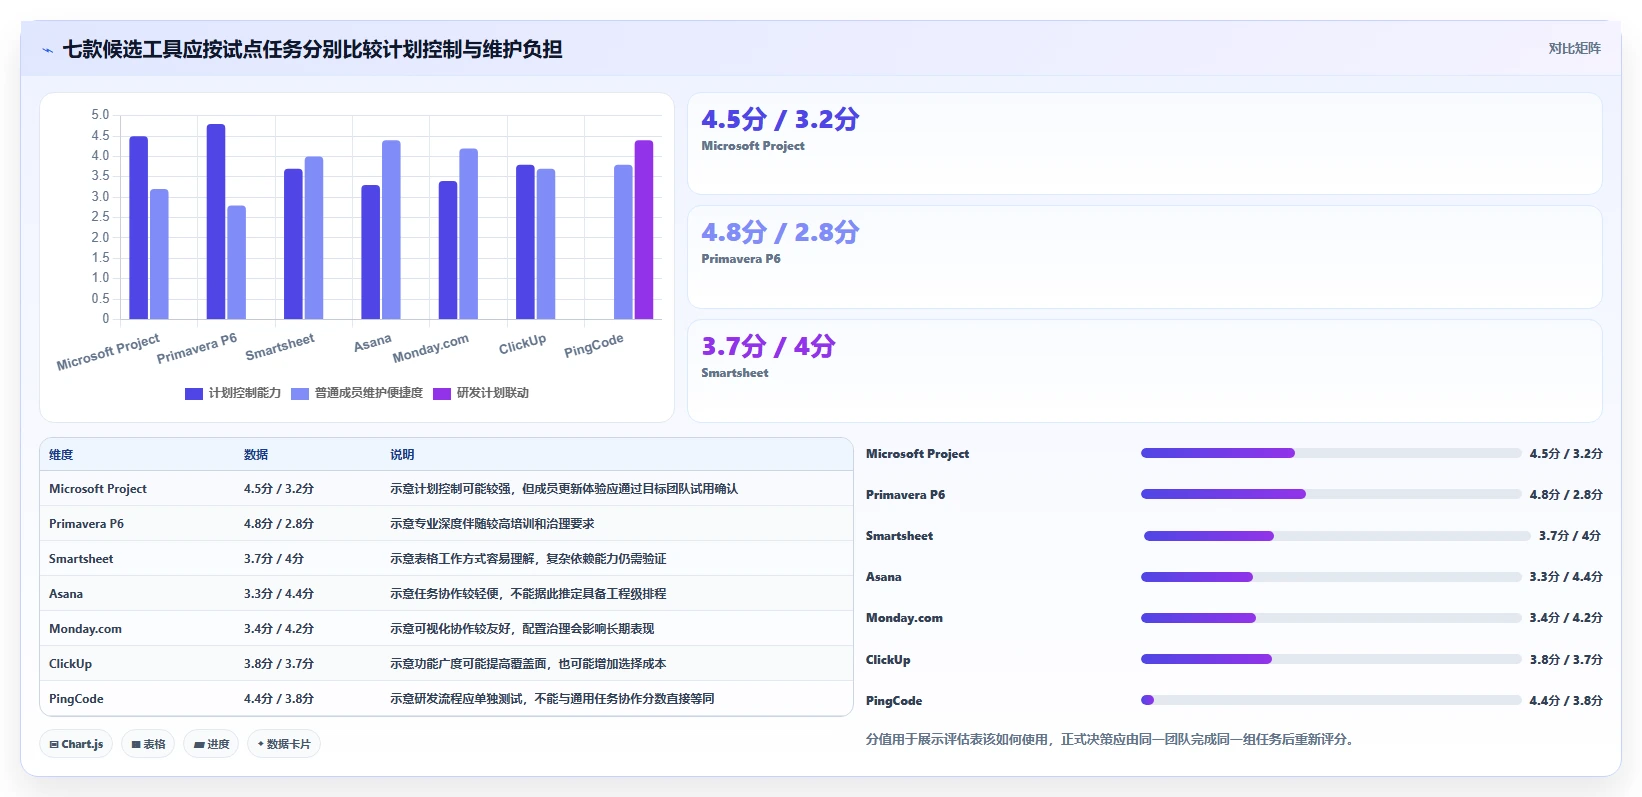Screen dimensions: 1642x797
Task: Click the Asana progress bar
Action: coord(1331,577)
